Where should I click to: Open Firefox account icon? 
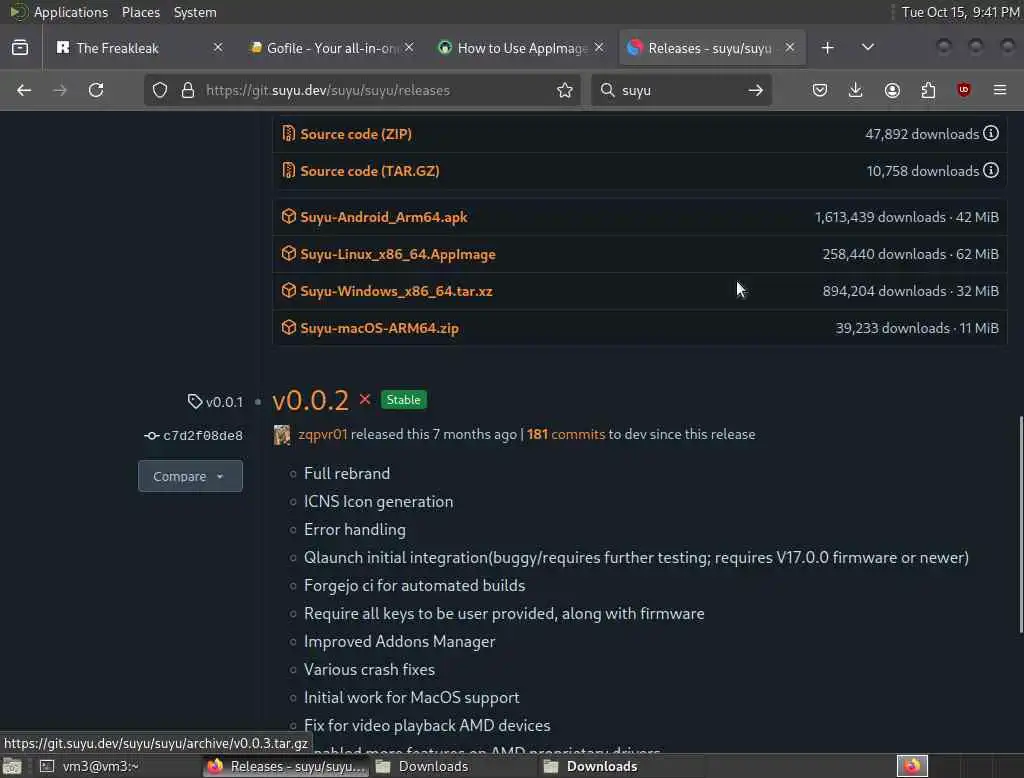click(x=892, y=90)
